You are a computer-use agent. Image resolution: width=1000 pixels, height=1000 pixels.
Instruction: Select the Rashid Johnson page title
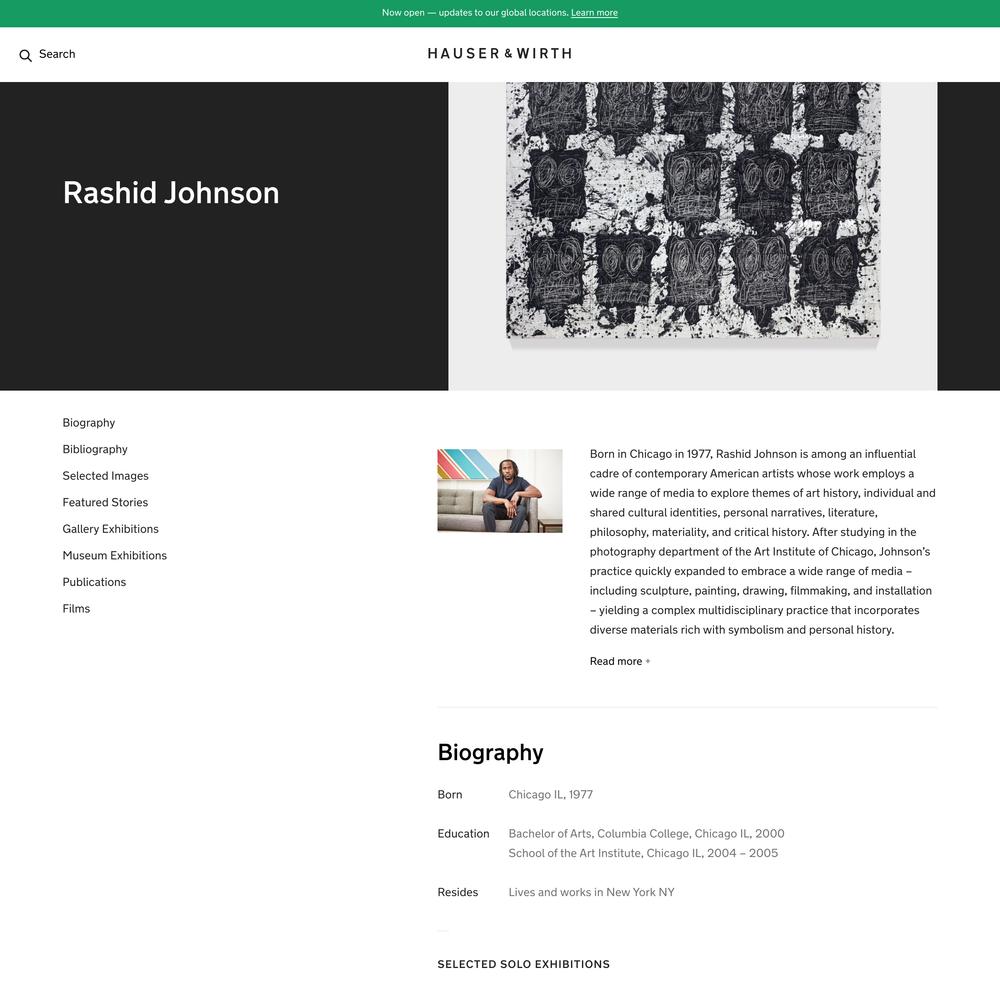pyautogui.click(x=171, y=193)
